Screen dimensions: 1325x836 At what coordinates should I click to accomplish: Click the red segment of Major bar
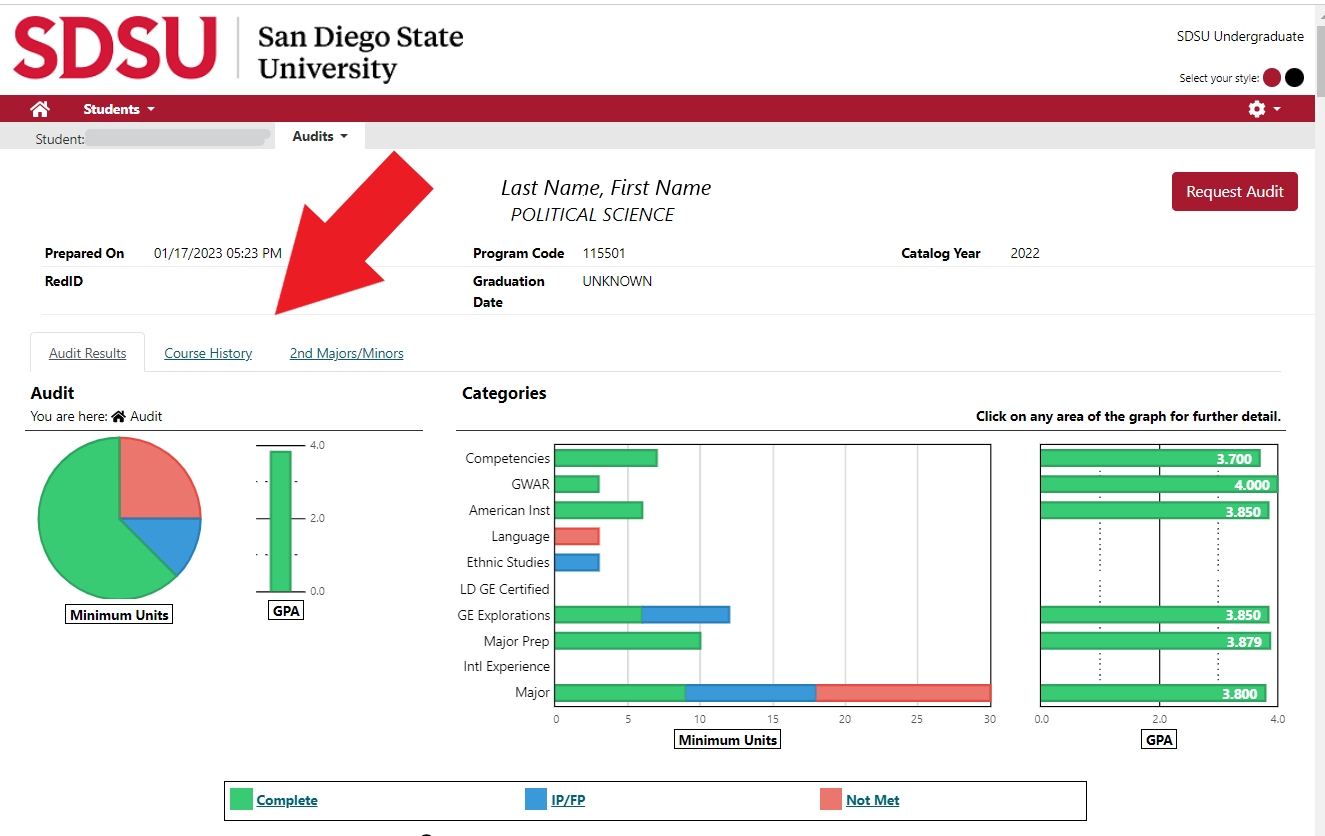[x=904, y=693]
